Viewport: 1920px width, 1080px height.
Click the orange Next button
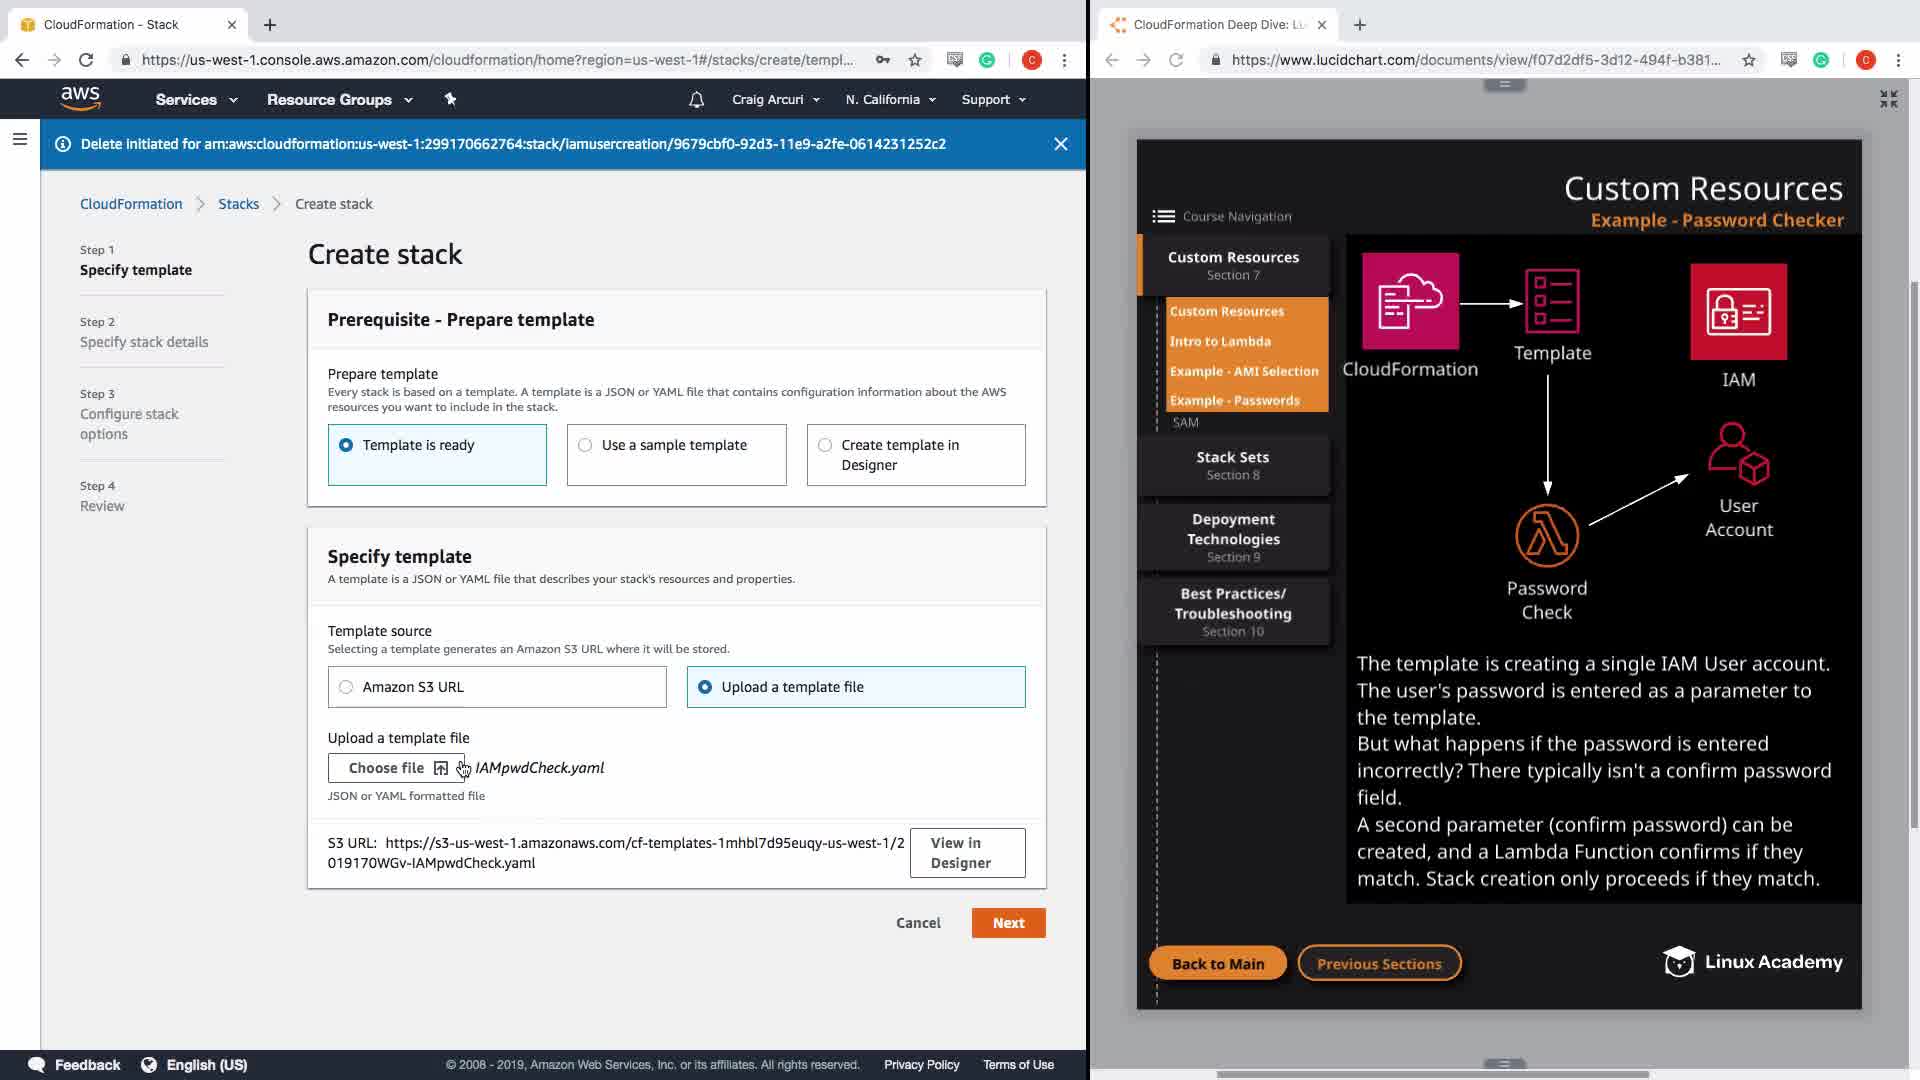point(1008,923)
